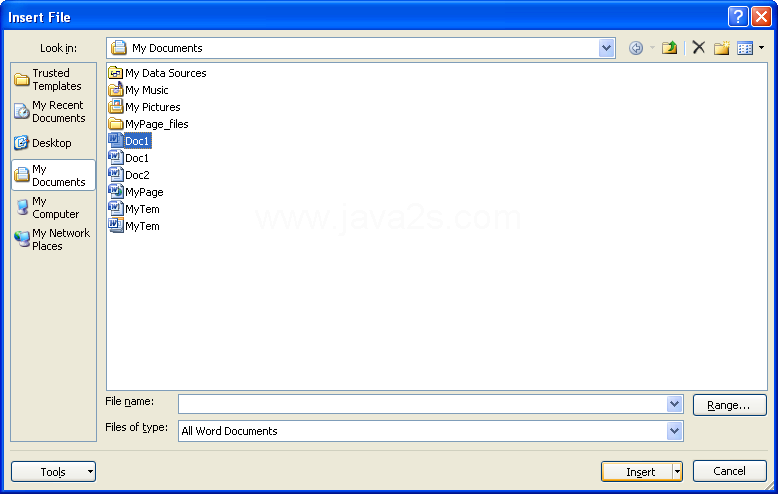778x494 pixels.
Task: Click the highlighted Doc1 file
Action: click(x=130, y=141)
